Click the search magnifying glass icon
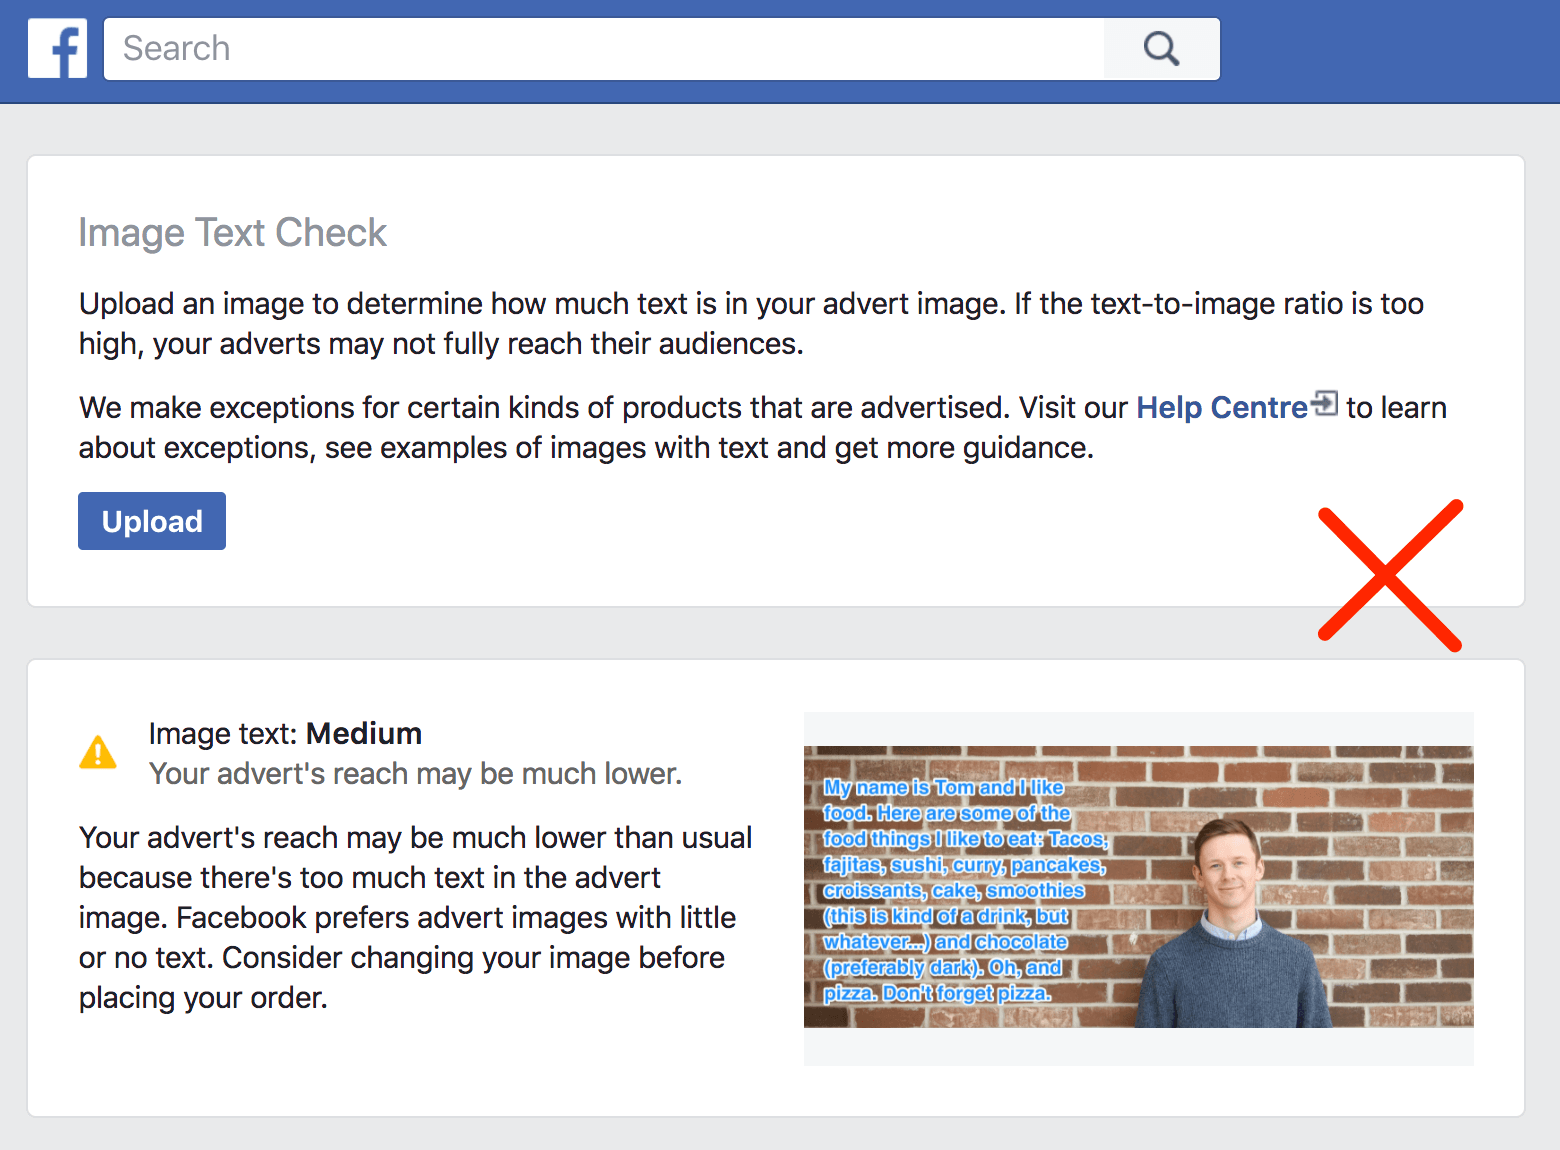Screen dimensions: 1560x1150 click(x=1160, y=47)
